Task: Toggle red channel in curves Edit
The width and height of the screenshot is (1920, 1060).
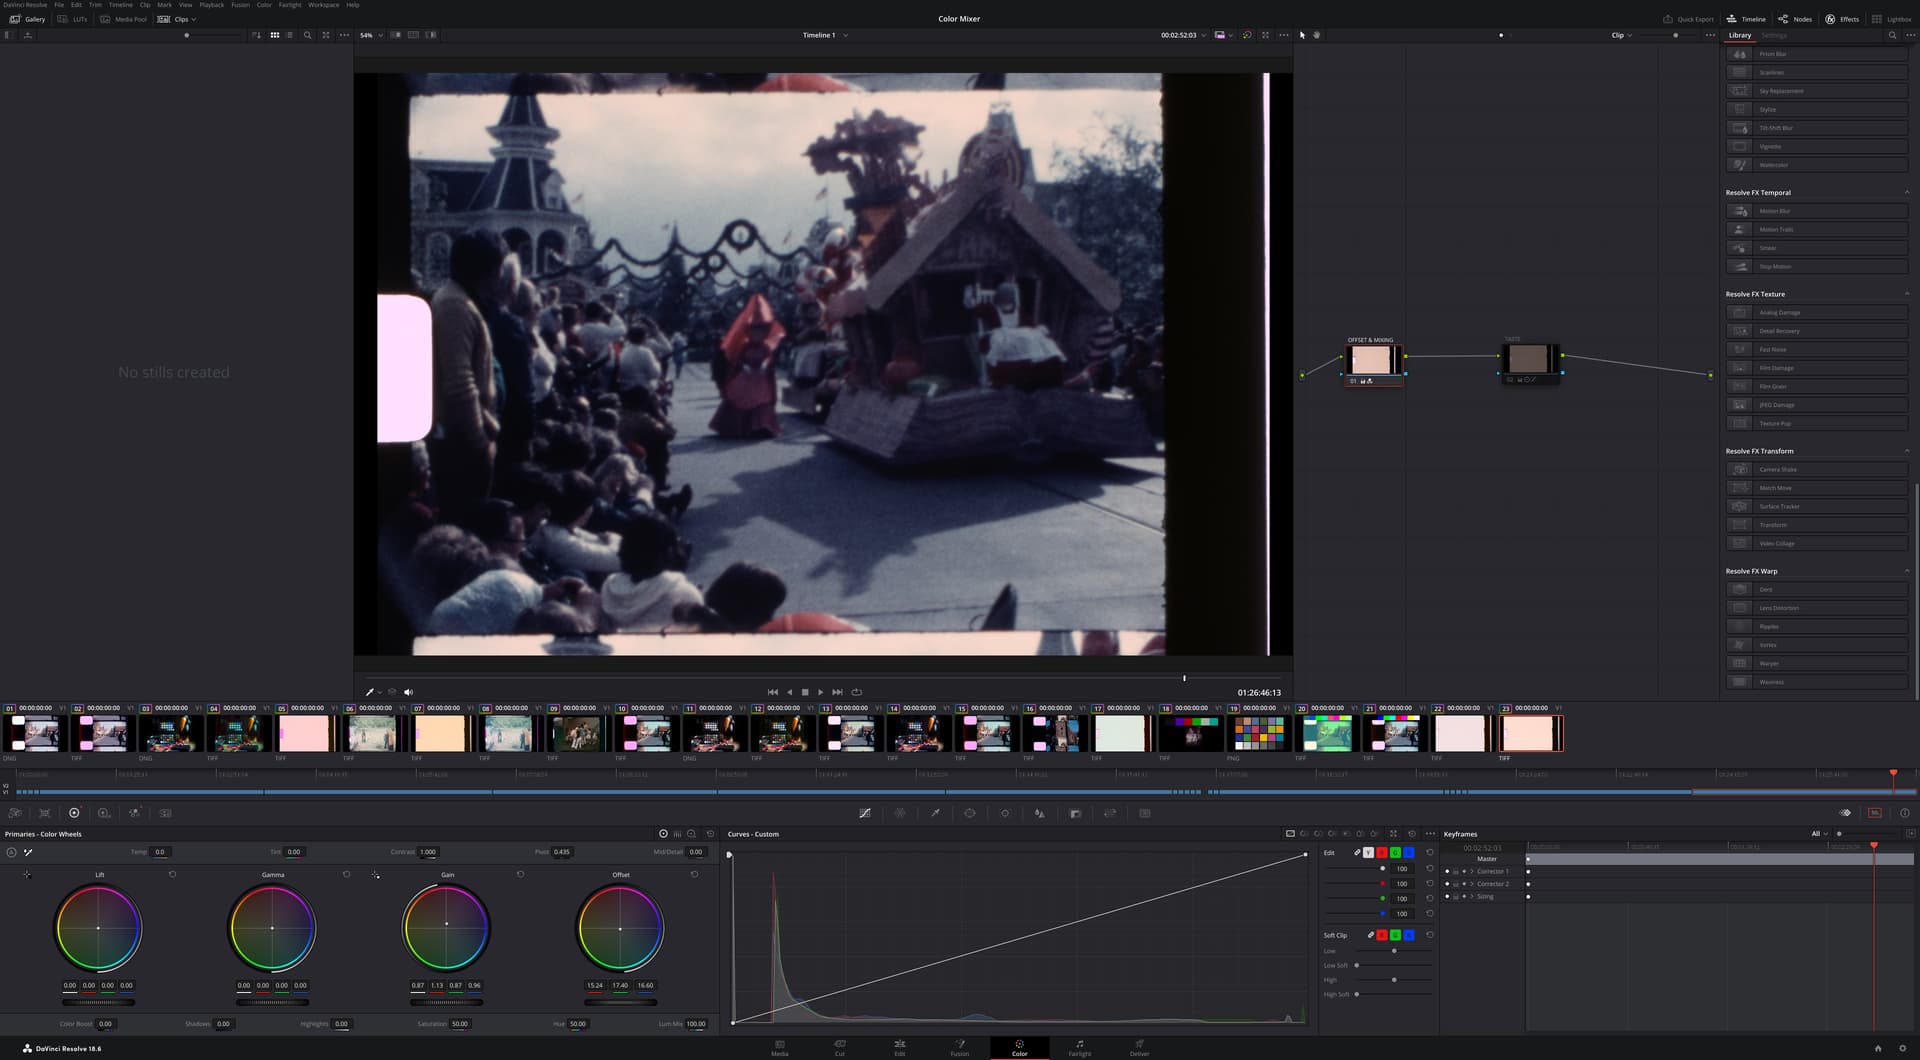Action: [1381, 852]
